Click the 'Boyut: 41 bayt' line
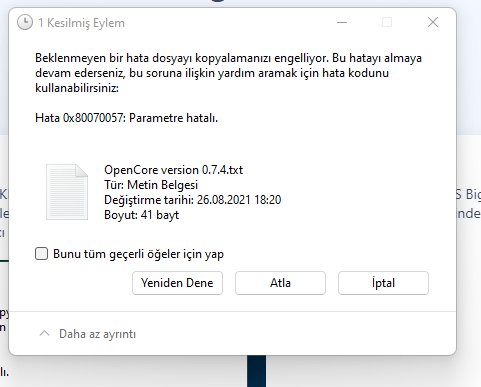Viewport: 481px width, 387px height. (x=142, y=215)
